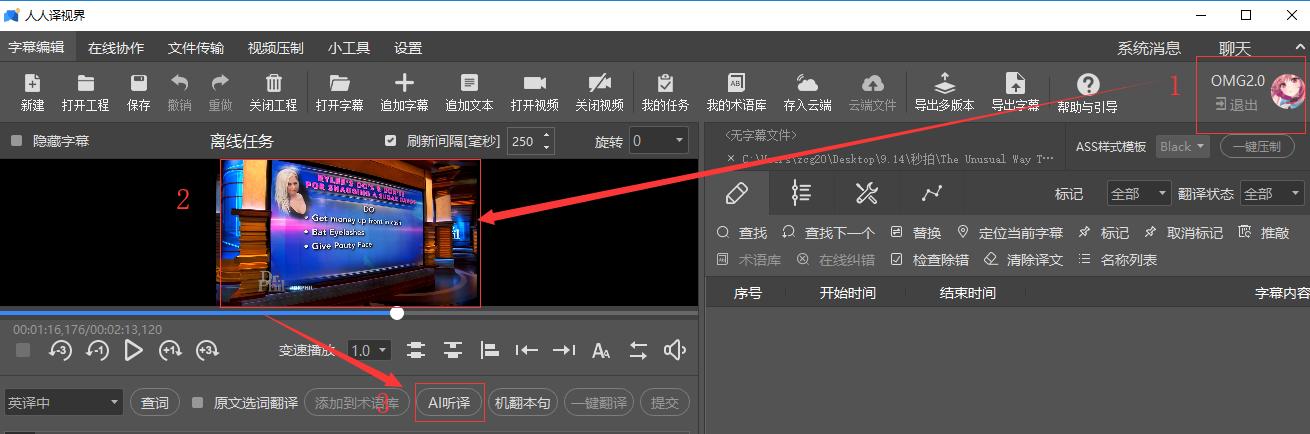Open the 设置 menu
Image resolution: width=1310 pixels, height=434 pixels.
(x=408, y=48)
